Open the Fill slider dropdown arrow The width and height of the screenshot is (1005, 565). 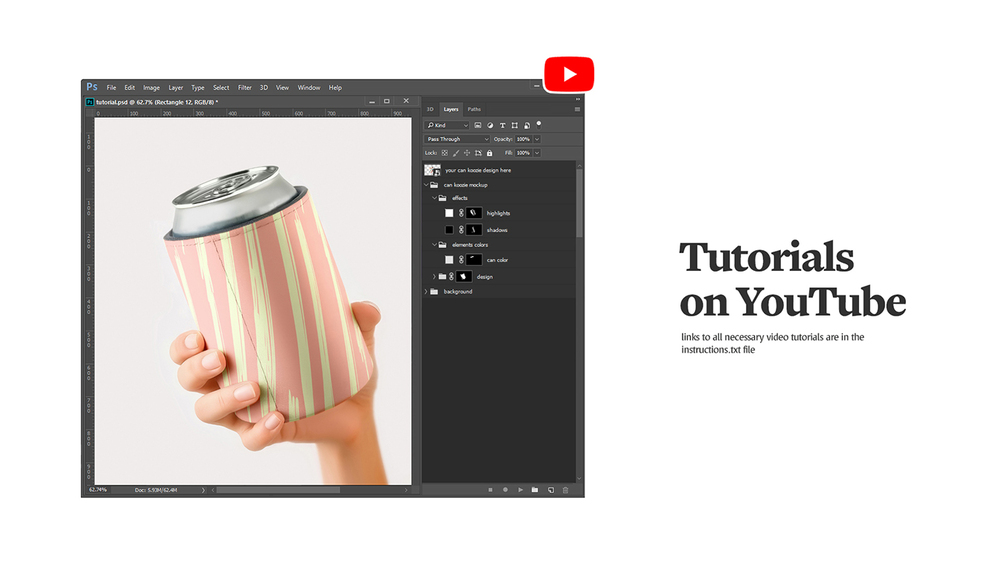(x=537, y=153)
